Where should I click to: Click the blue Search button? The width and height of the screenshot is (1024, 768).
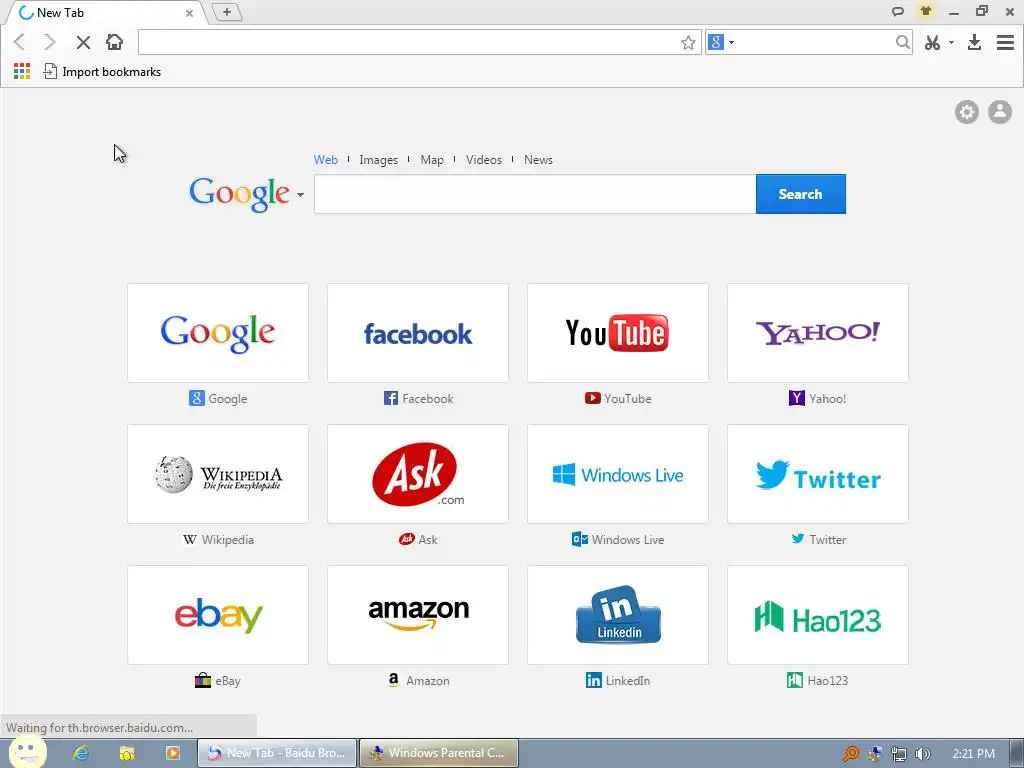click(801, 194)
